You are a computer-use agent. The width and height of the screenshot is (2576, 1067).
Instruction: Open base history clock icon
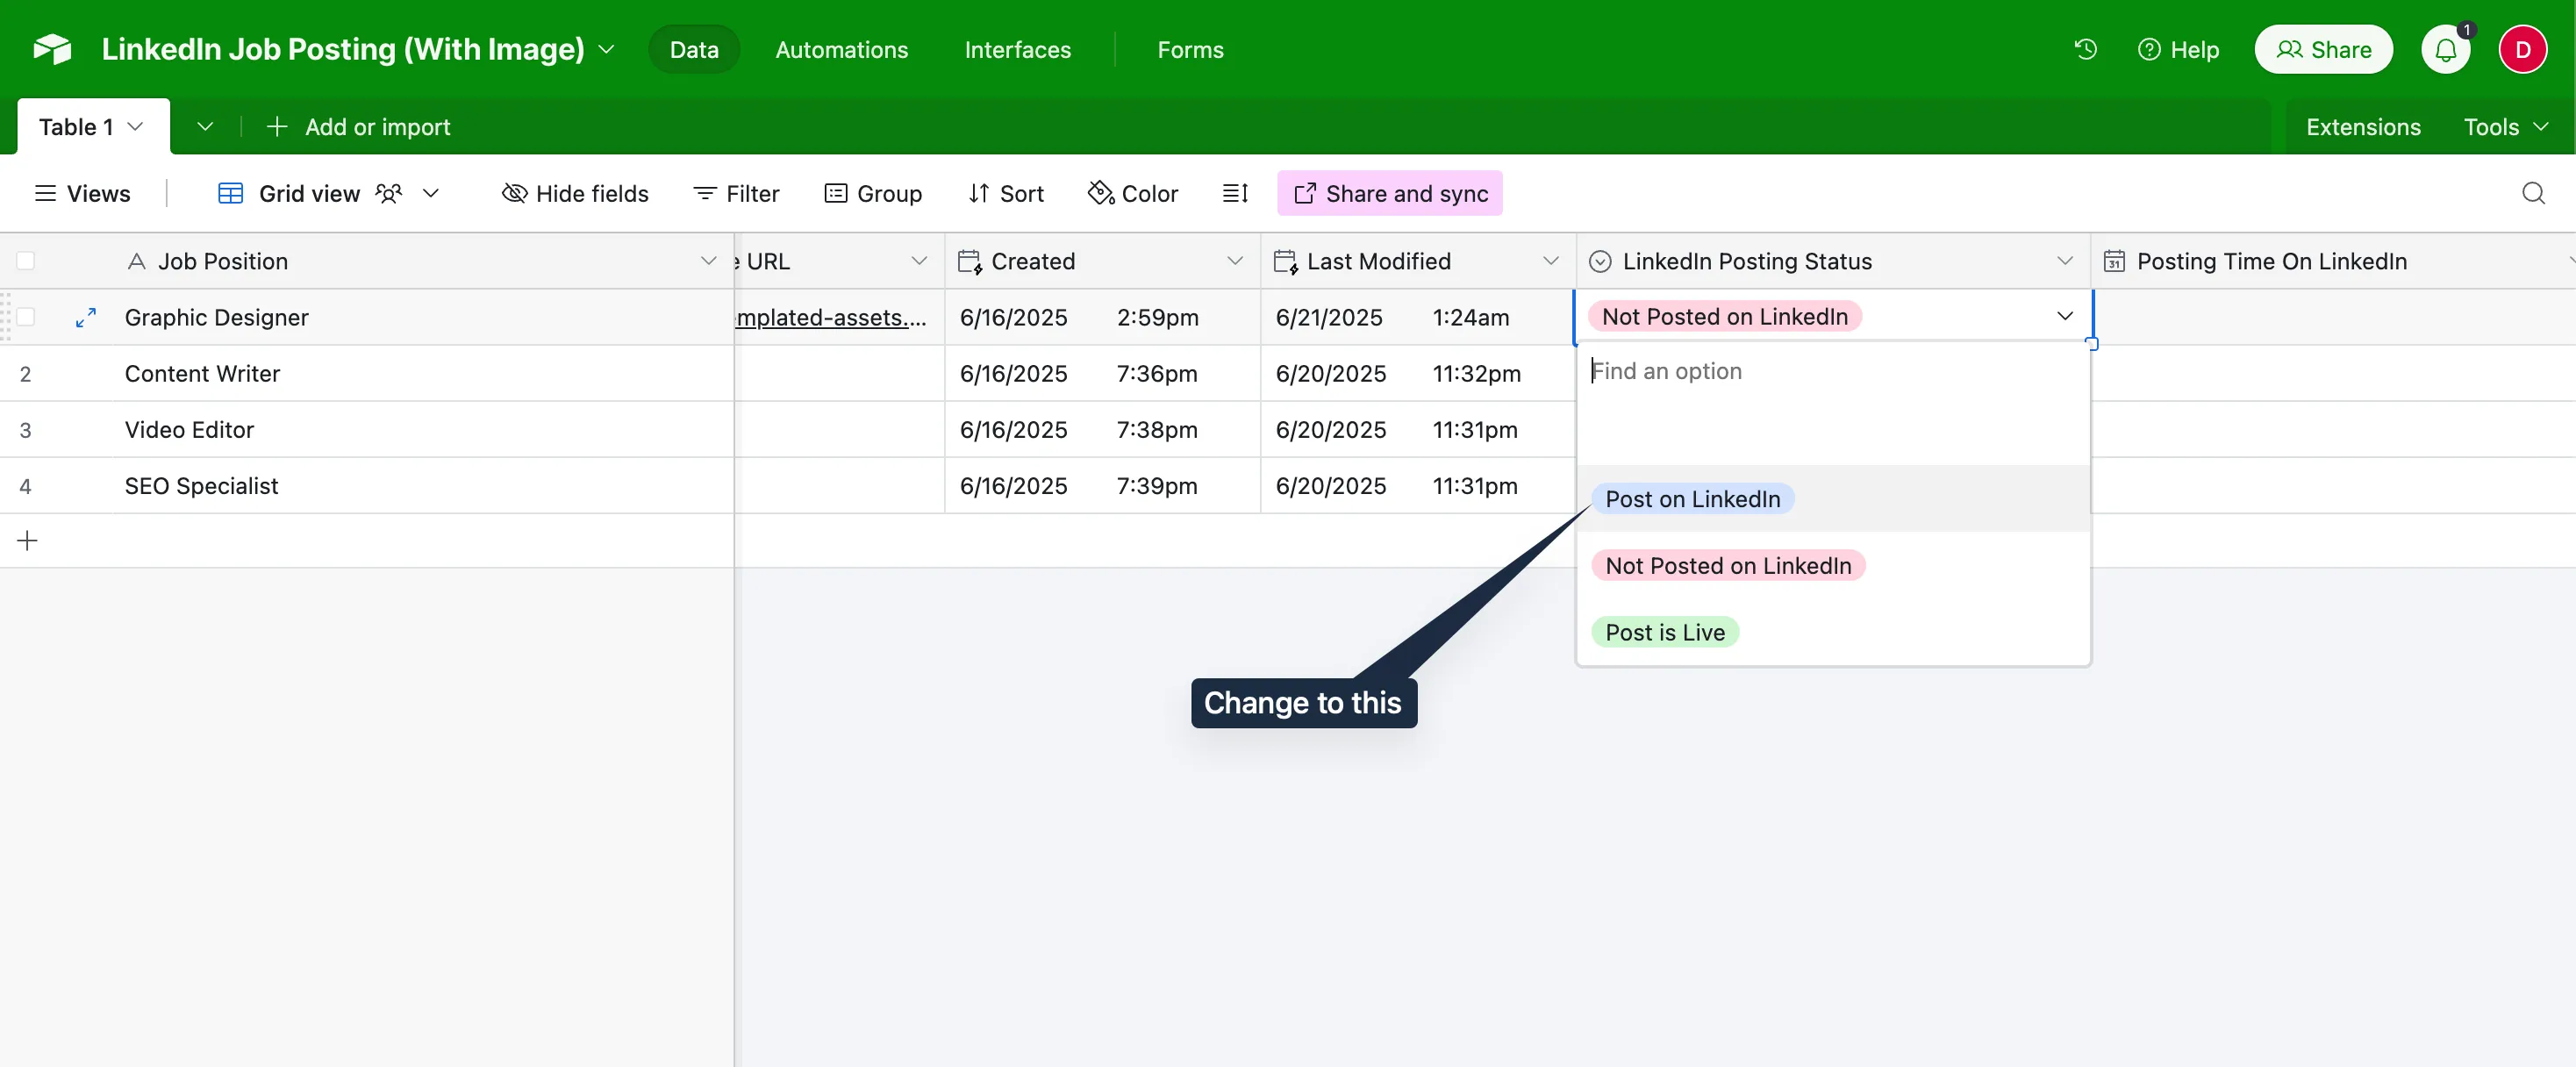click(x=2085, y=49)
